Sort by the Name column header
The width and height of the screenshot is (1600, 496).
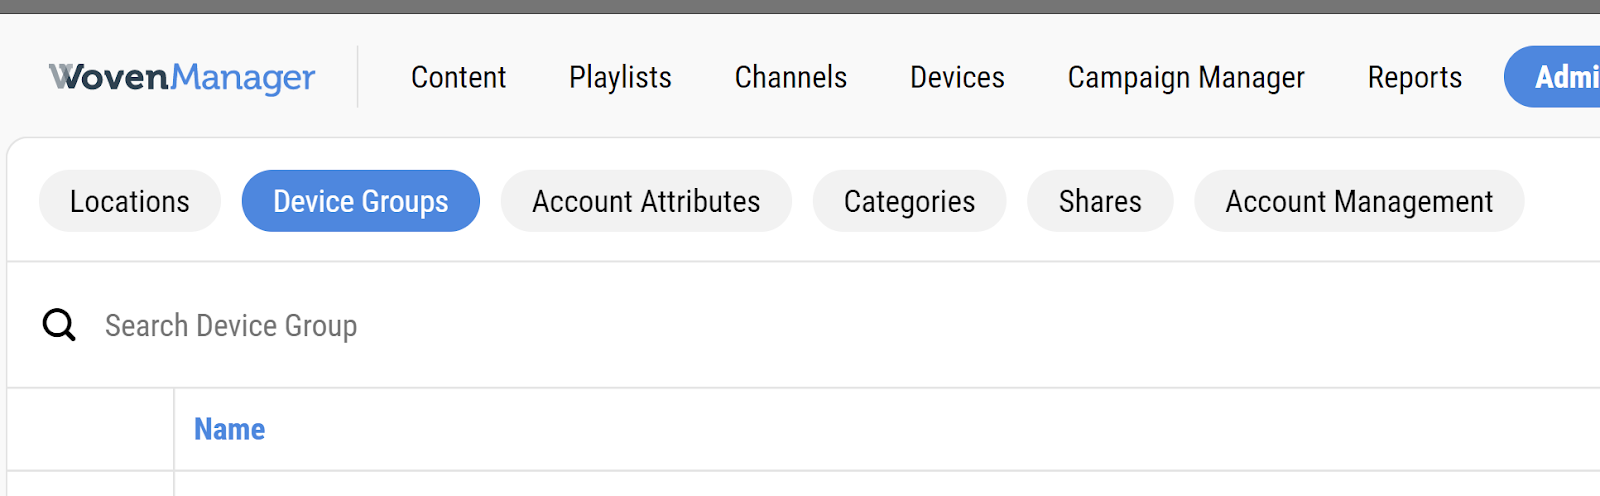click(x=230, y=429)
